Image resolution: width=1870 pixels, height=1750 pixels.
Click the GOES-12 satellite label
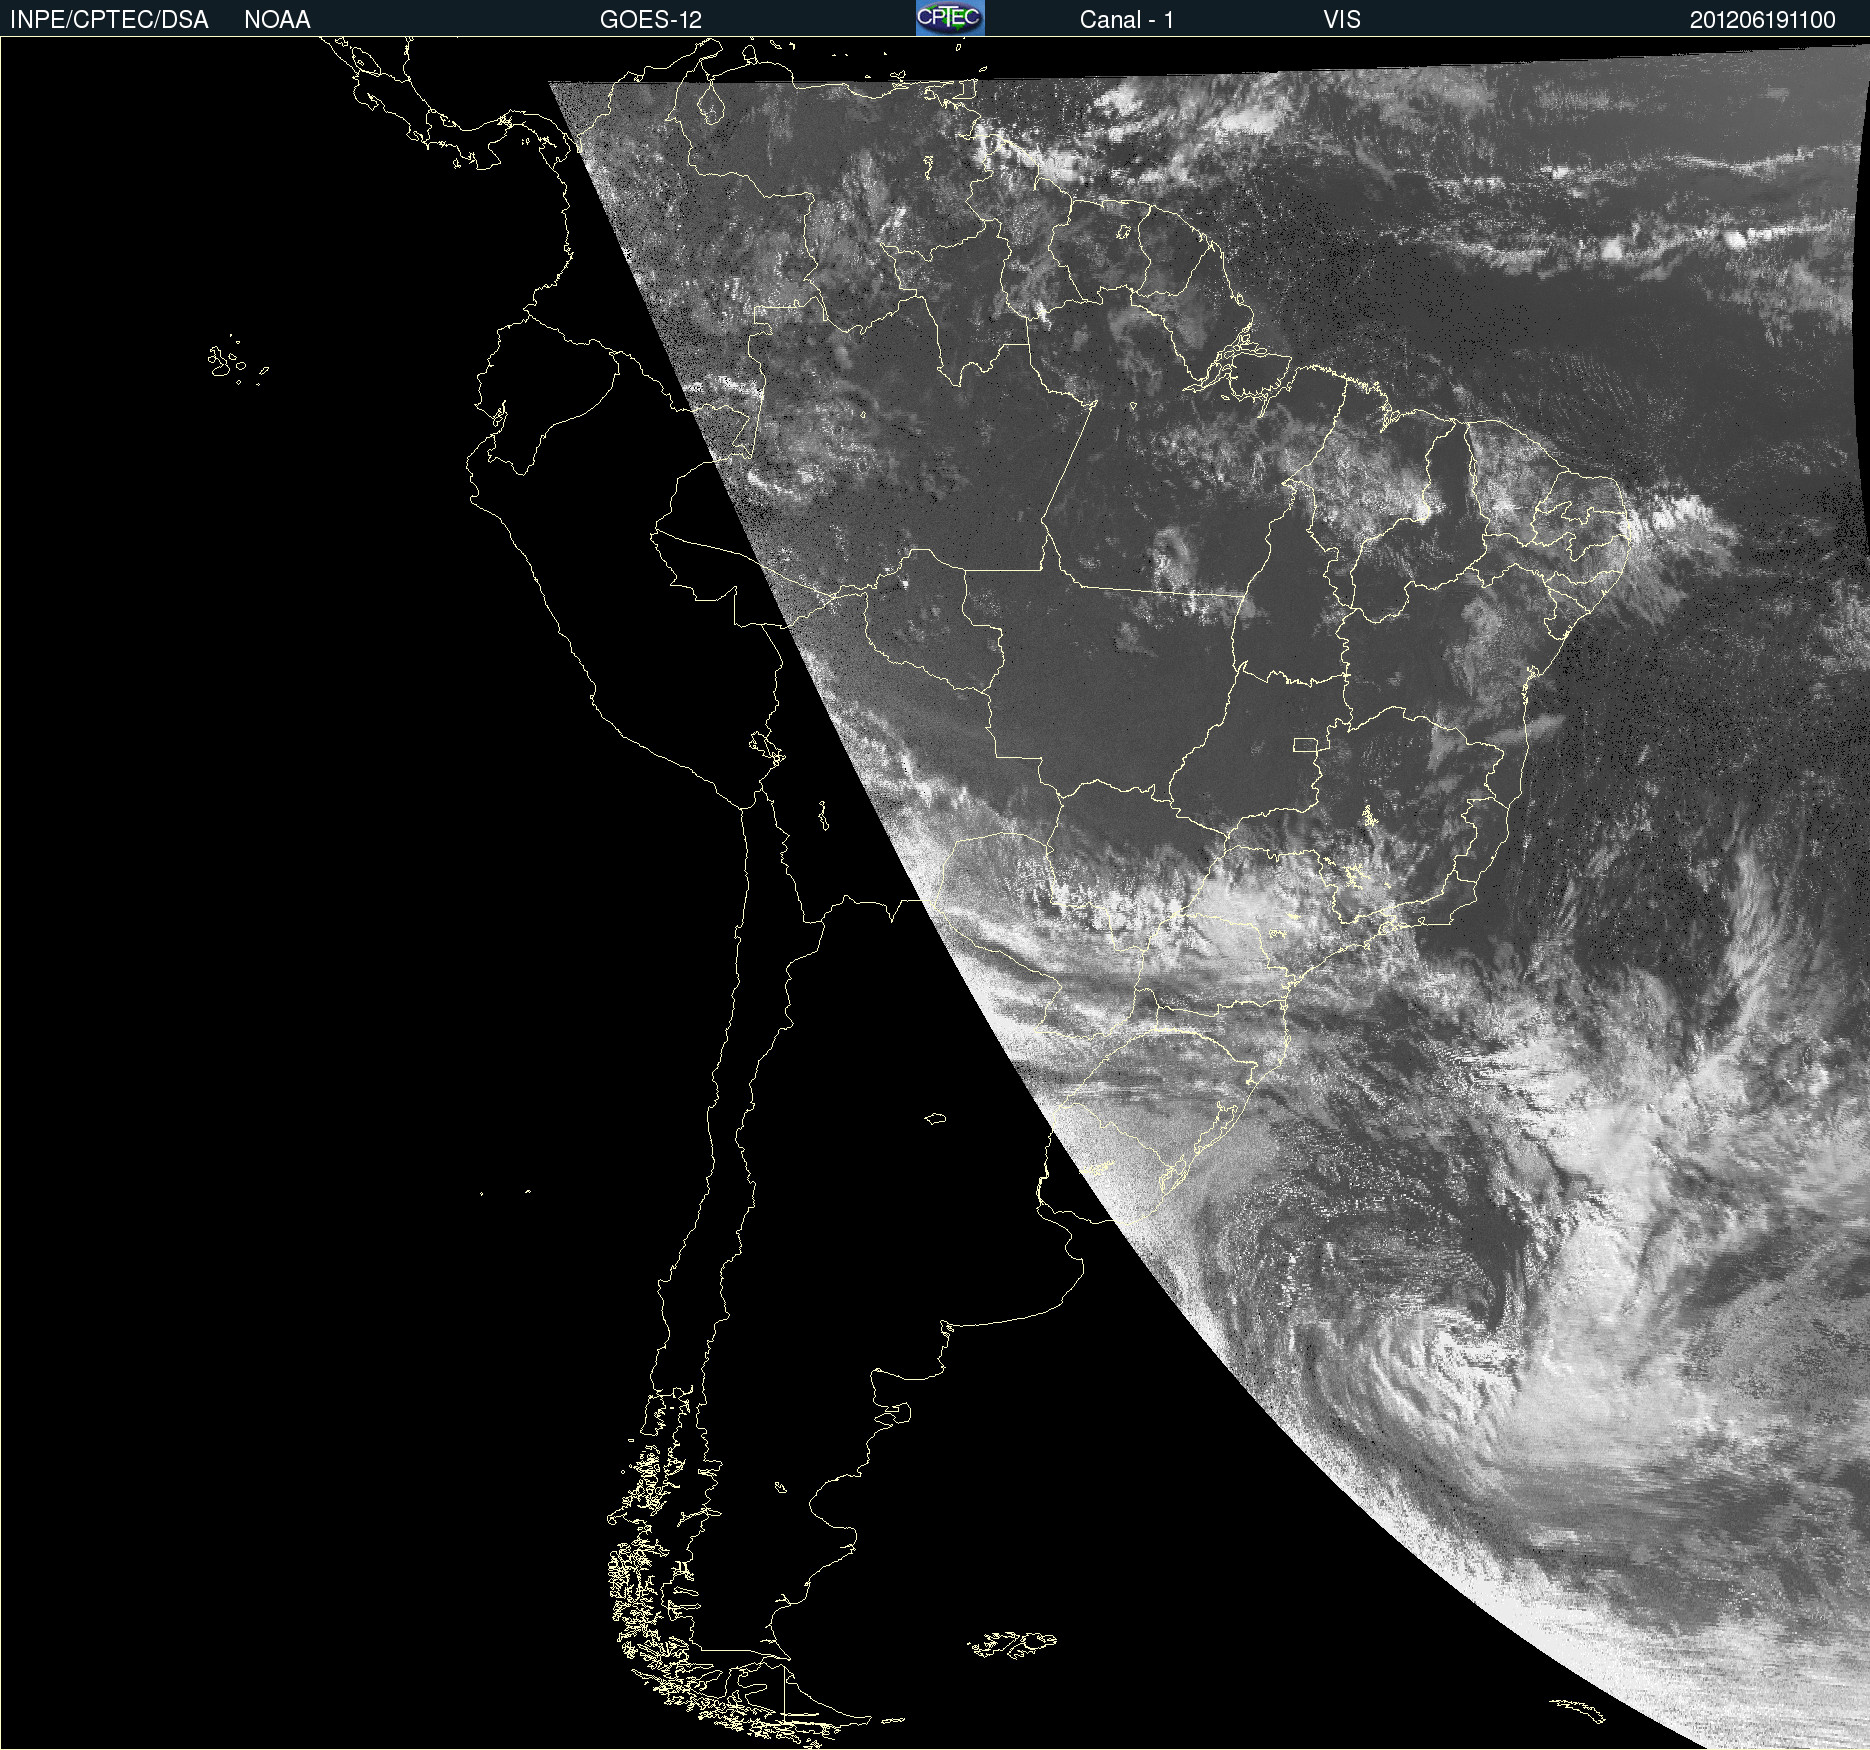[651, 20]
